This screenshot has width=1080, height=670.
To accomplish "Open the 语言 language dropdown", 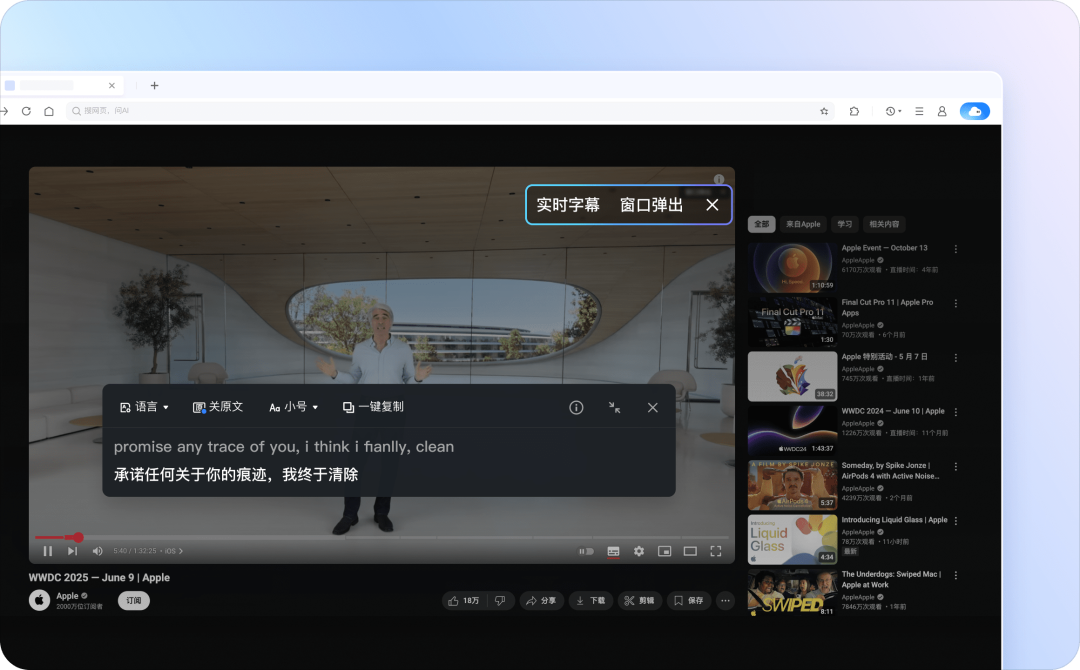I will 144,407.
